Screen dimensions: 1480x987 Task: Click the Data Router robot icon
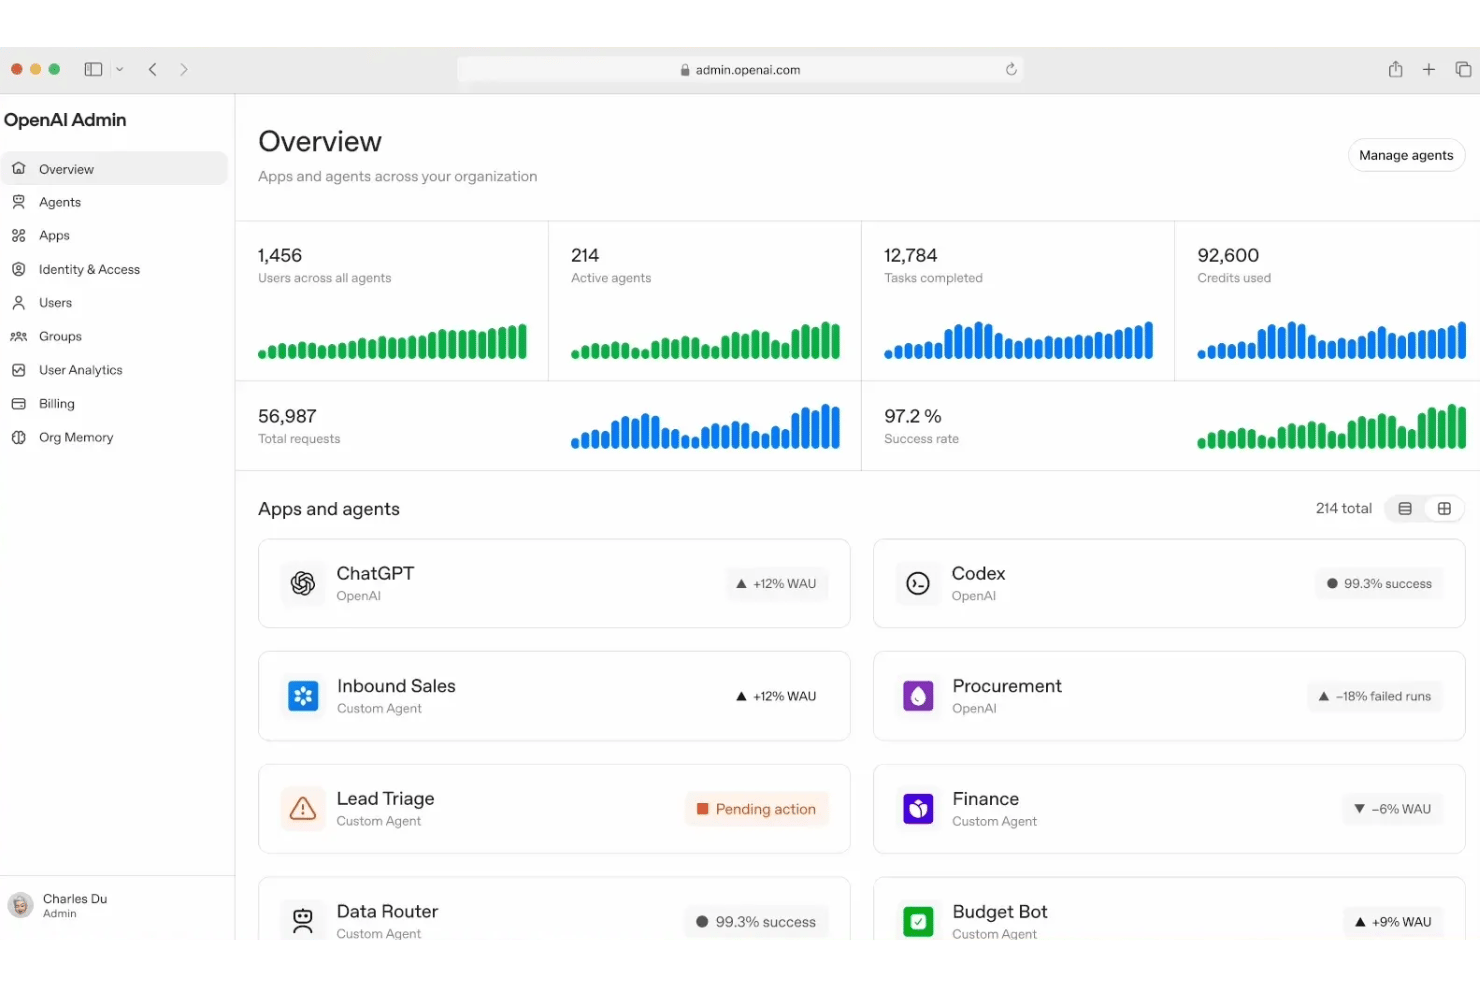[303, 921]
